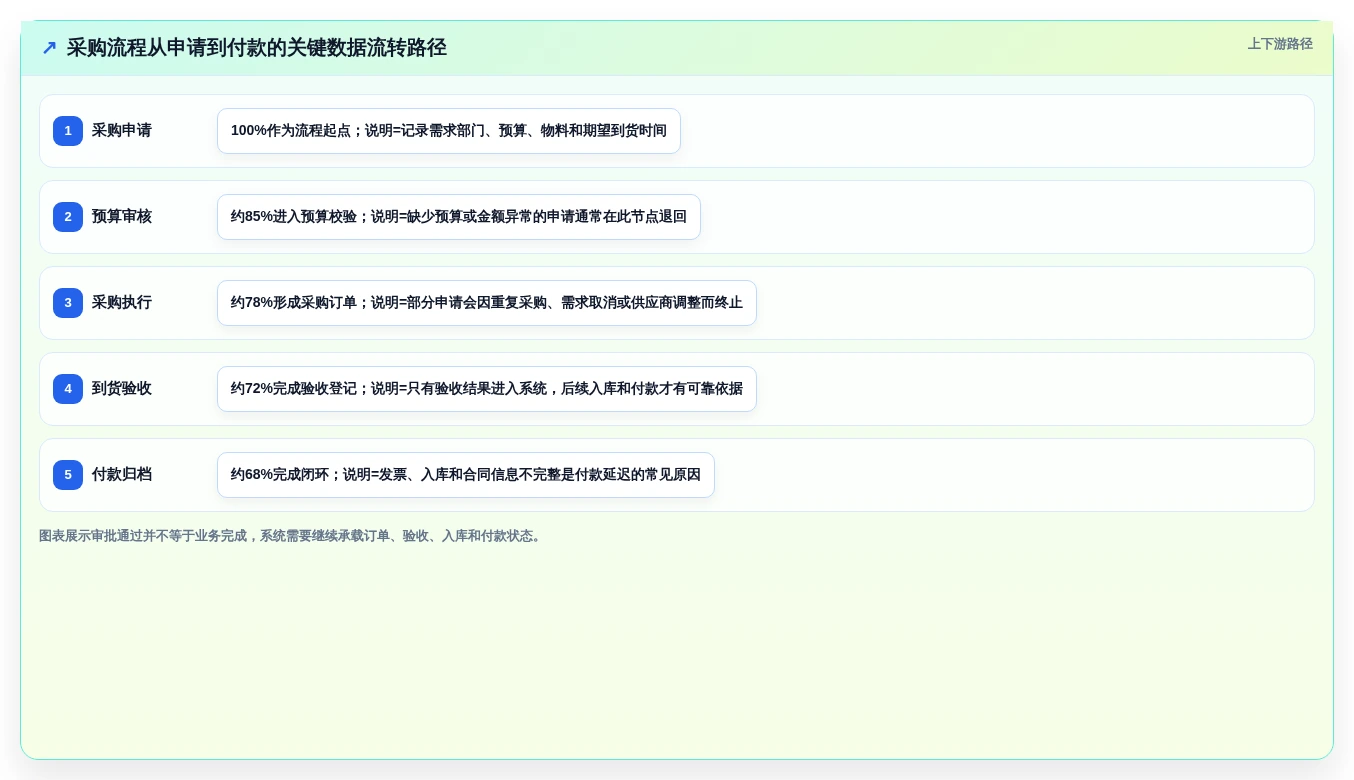
Task: Click the 采购执行 step label
Action: tap(122, 303)
